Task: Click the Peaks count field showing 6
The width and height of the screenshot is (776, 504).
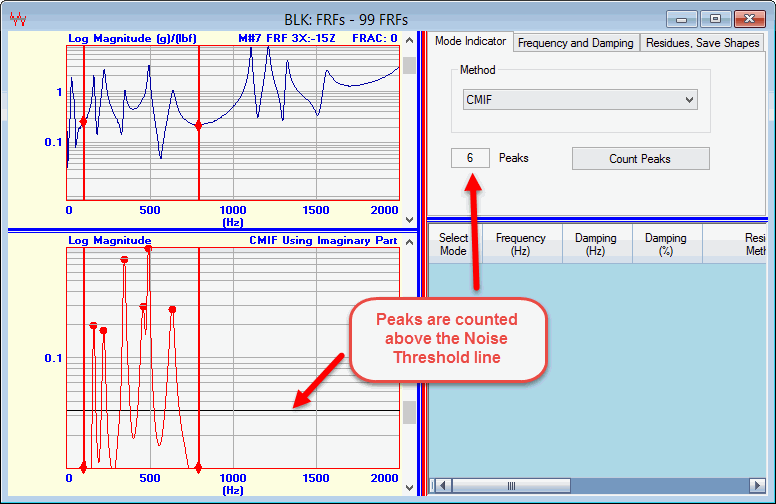Action: (470, 158)
